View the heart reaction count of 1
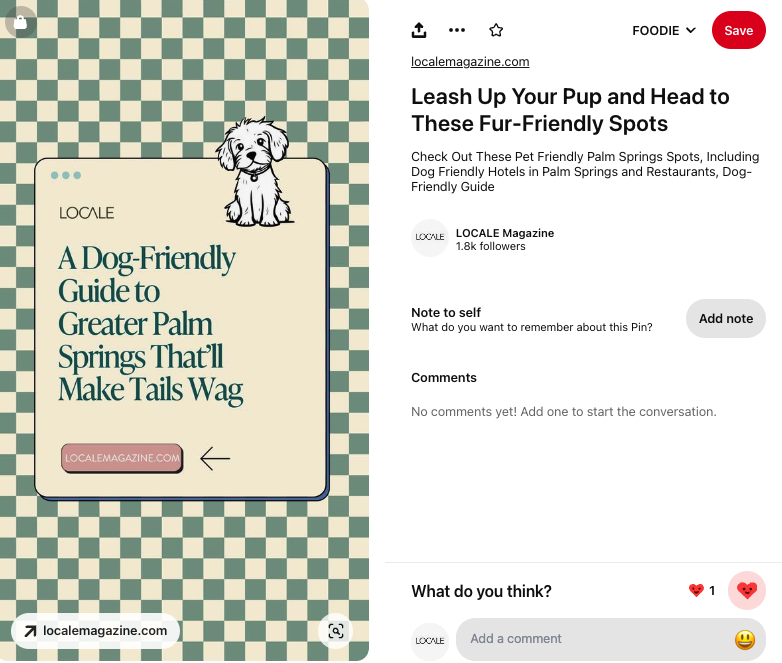Screen dimensions: 782x663 point(702,591)
